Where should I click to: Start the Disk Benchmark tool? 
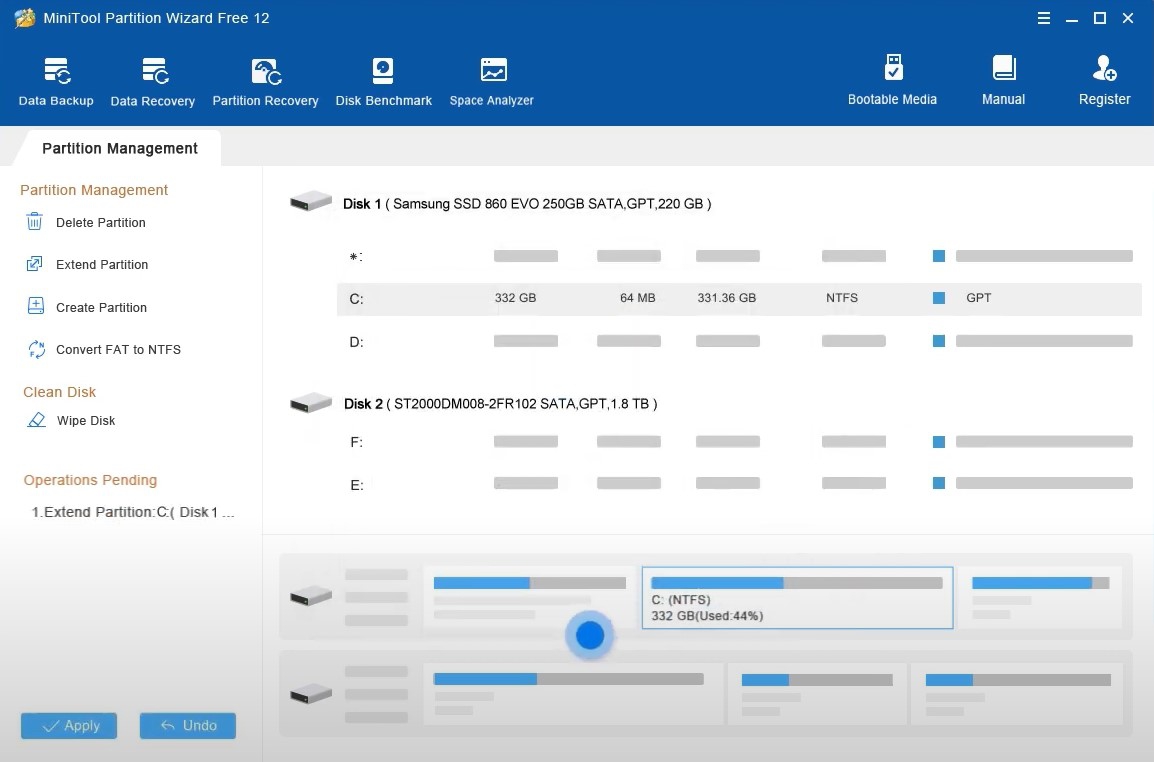[383, 82]
